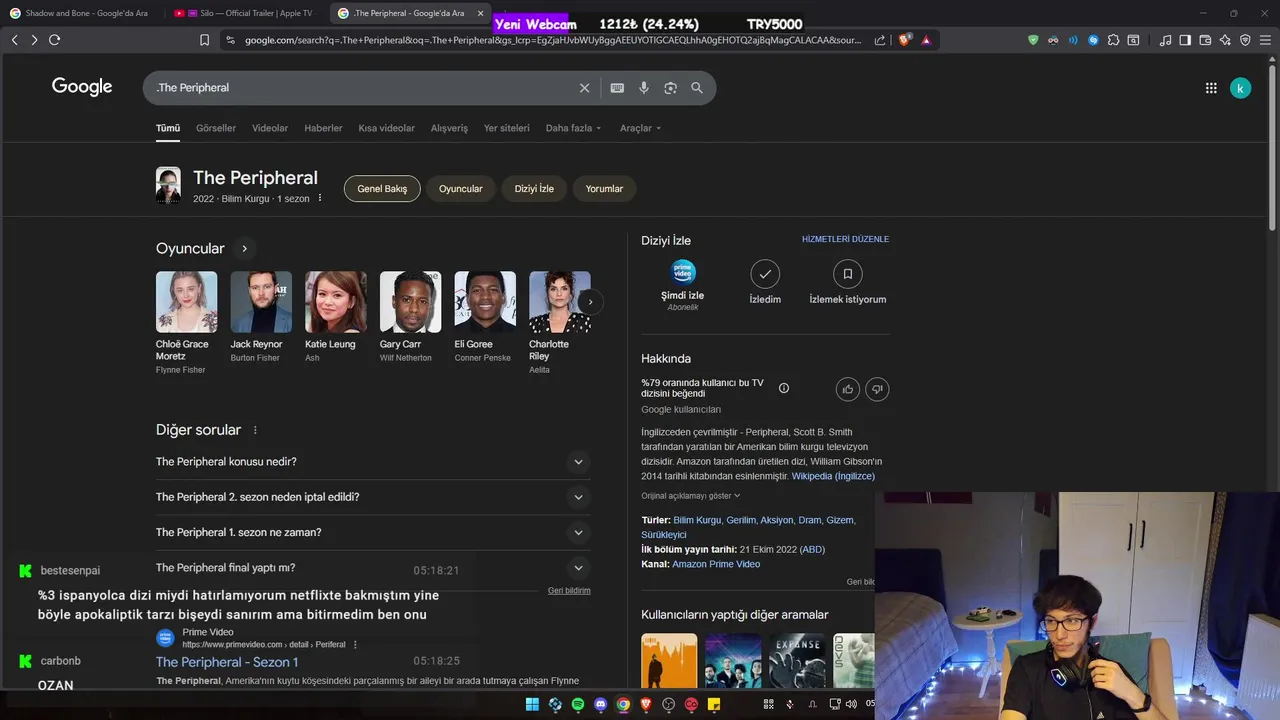Open OBS Studio from the taskbar
Viewport: 1280px width, 720px height.
(669, 705)
